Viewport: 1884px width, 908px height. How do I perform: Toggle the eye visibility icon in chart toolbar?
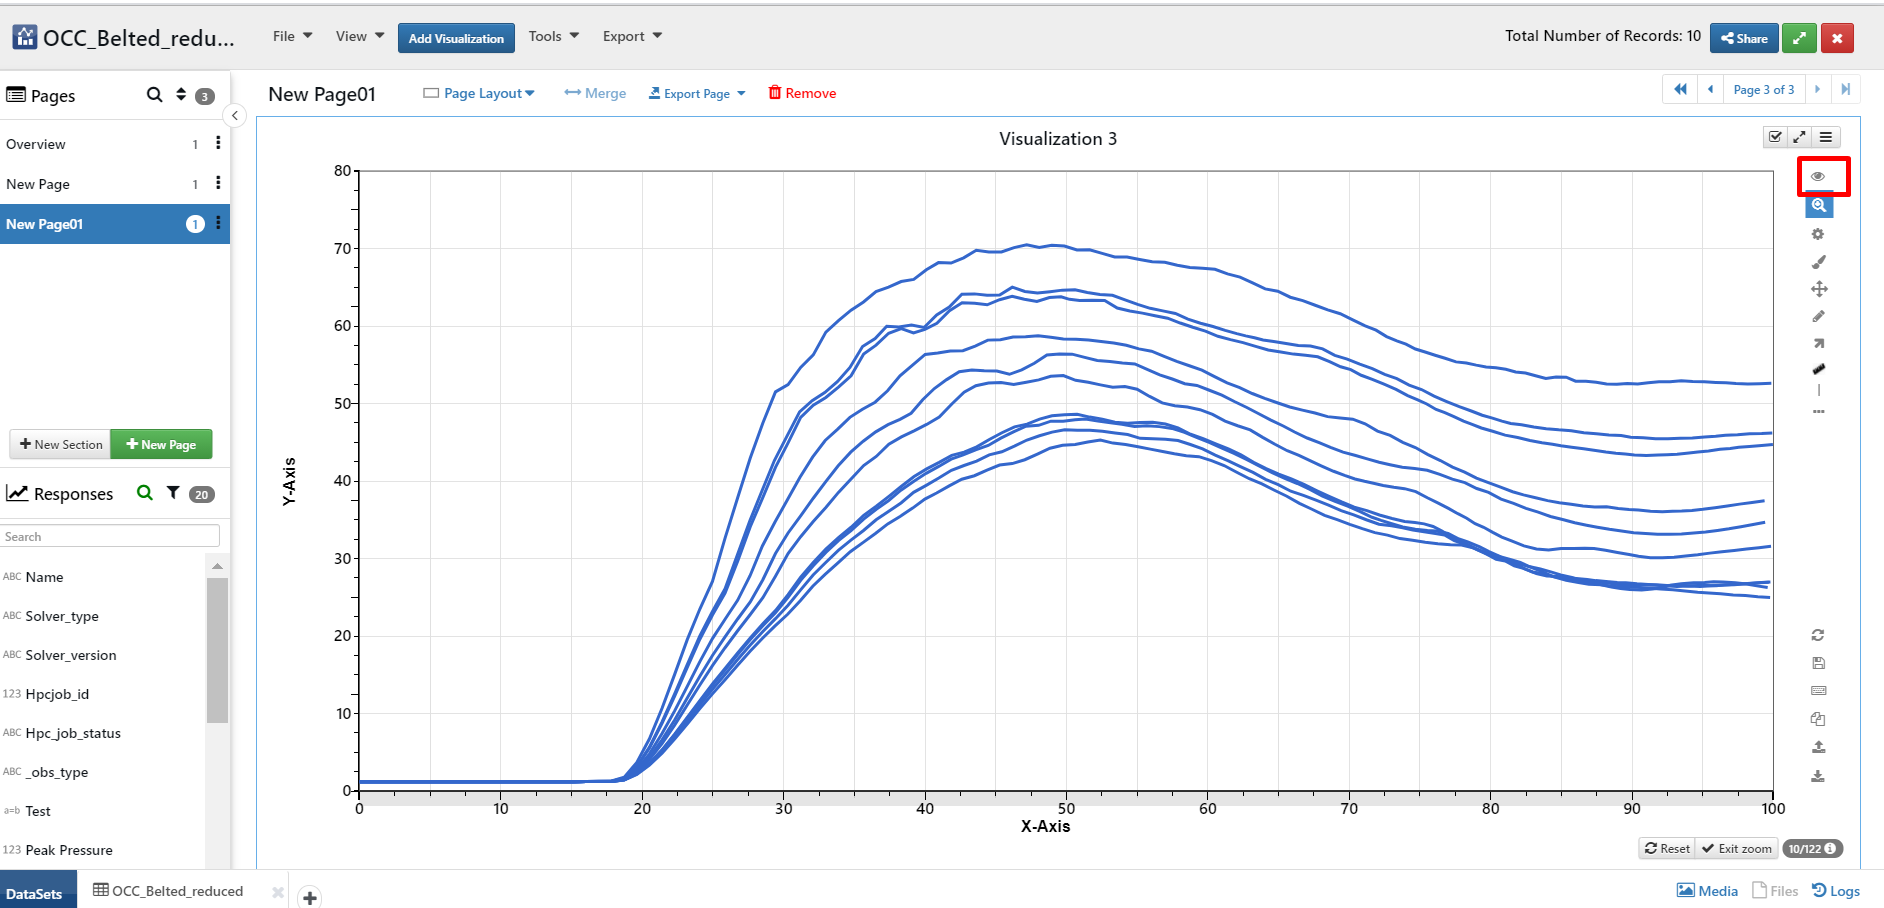tap(1818, 176)
